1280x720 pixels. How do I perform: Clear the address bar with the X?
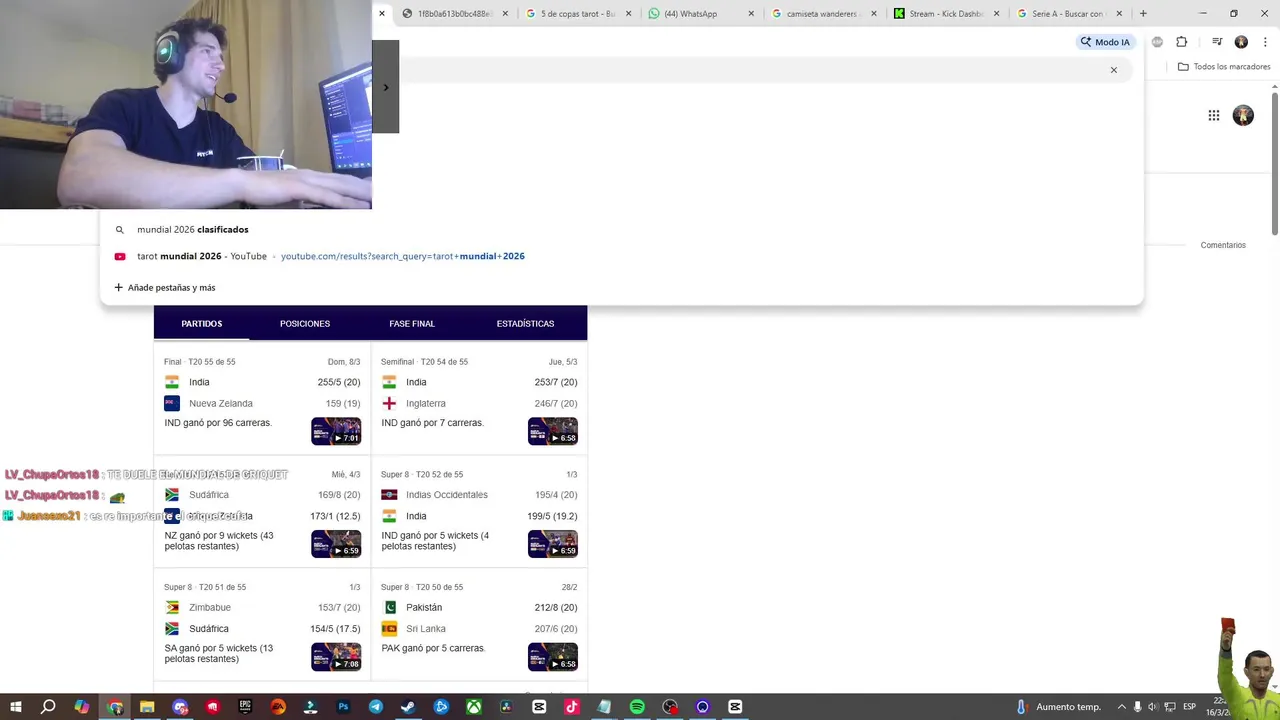tap(1113, 70)
